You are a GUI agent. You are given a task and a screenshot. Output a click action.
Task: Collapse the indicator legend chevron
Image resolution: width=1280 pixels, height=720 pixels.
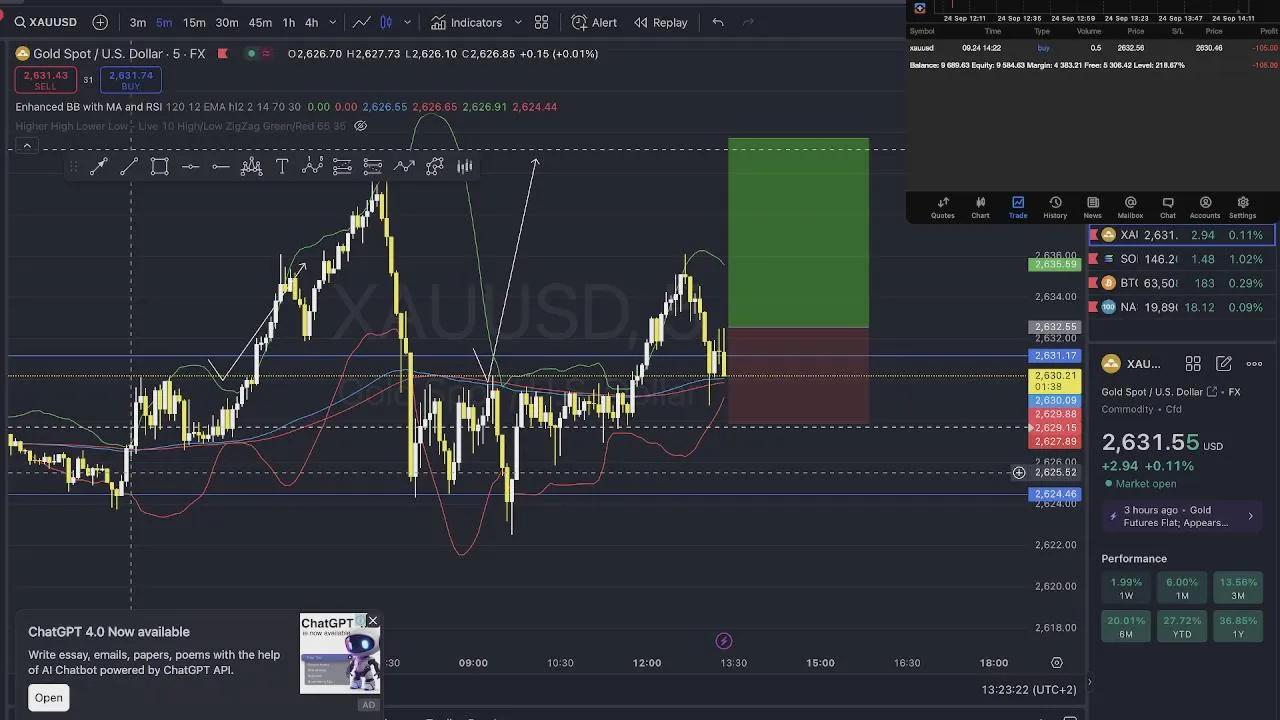click(27, 147)
